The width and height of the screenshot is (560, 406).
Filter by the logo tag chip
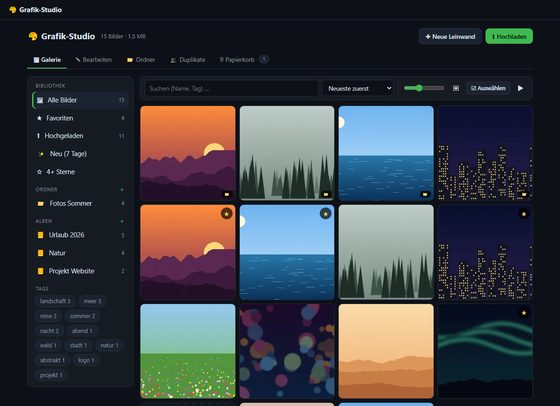(86, 360)
